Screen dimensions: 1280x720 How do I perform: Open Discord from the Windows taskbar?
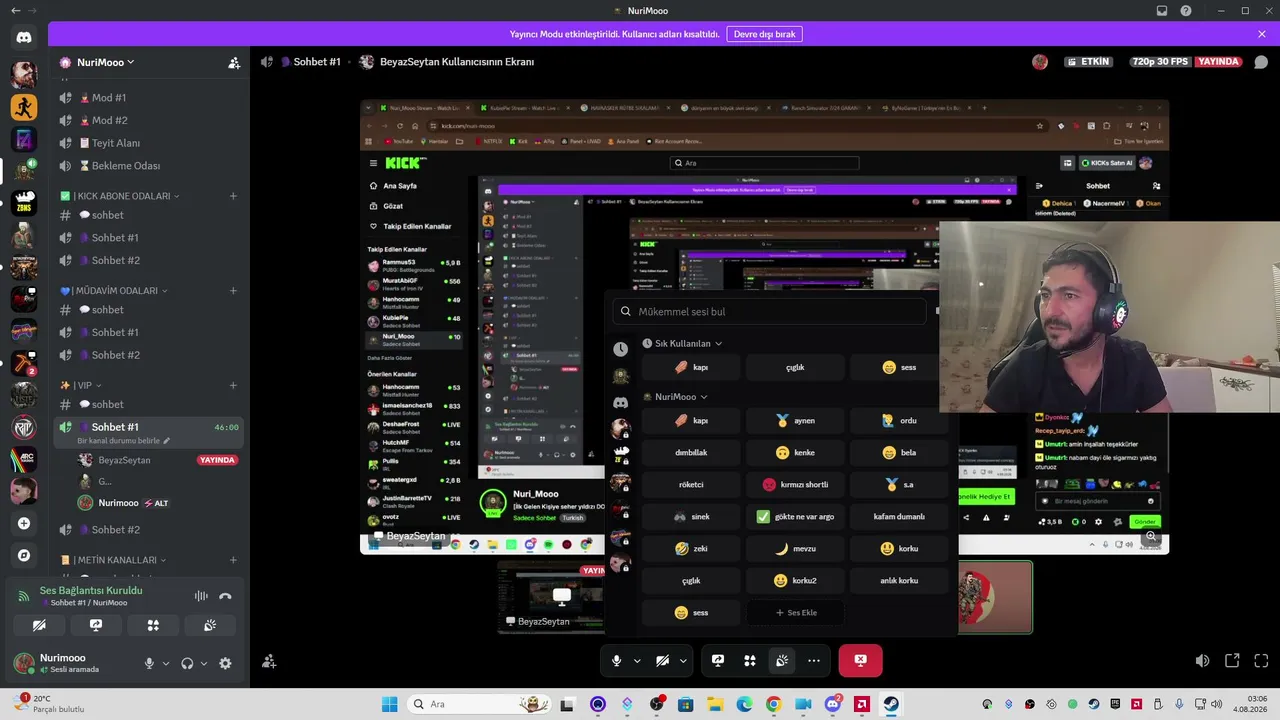(832, 704)
